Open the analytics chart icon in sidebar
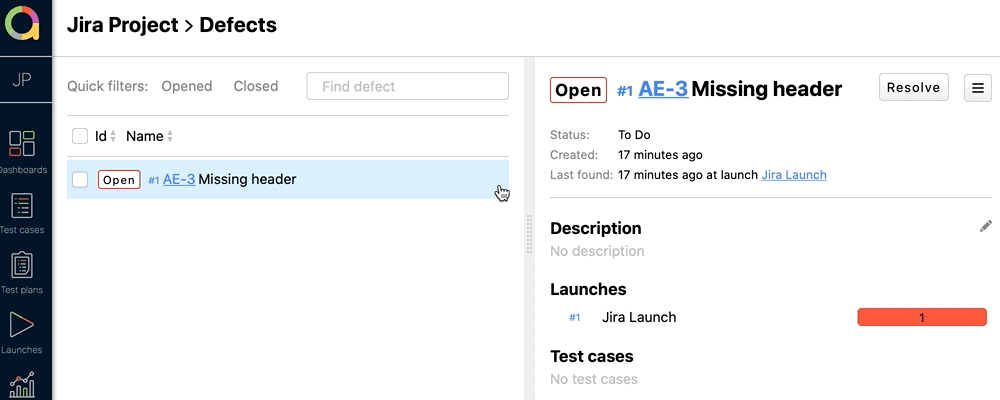1000x400 pixels. coord(22,385)
